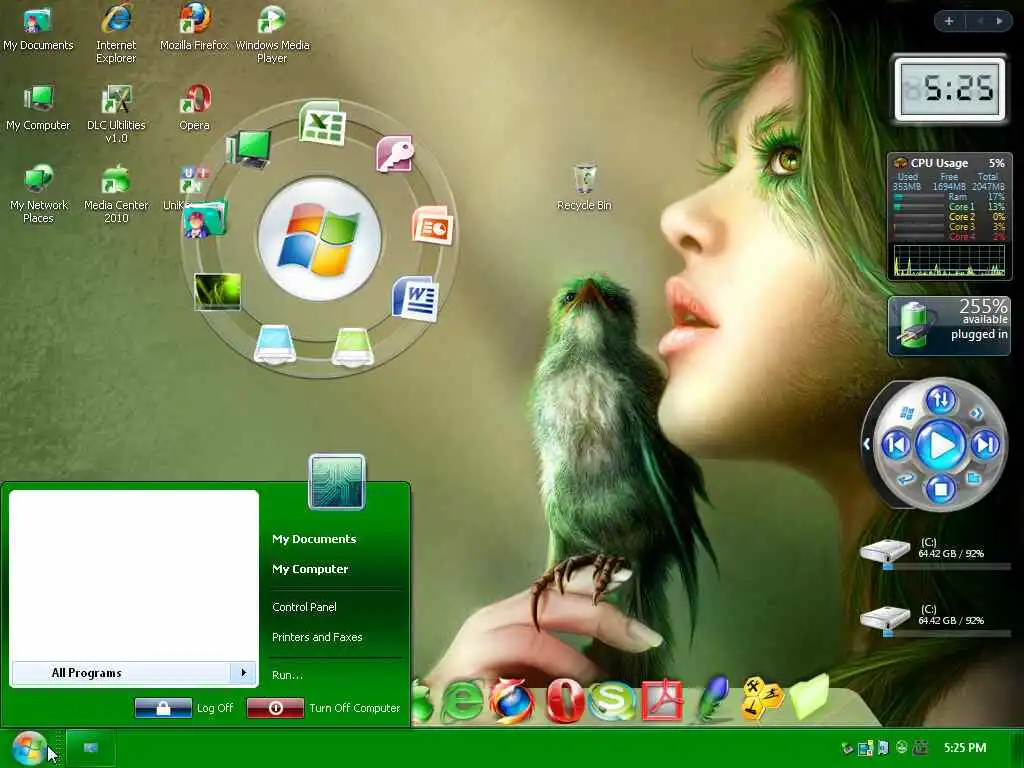Click next track on media widget
This screenshot has height=768, width=1024.
pyautogui.click(x=985, y=445)
